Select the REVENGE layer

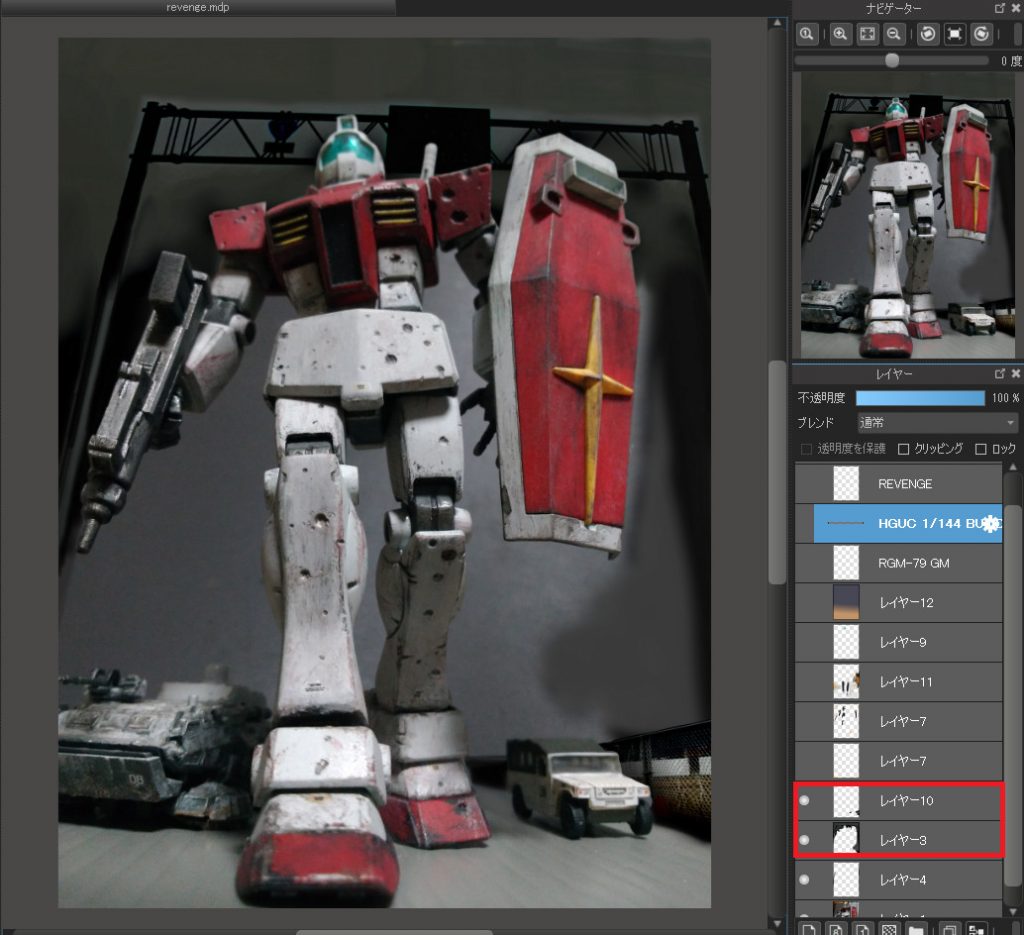905,484
